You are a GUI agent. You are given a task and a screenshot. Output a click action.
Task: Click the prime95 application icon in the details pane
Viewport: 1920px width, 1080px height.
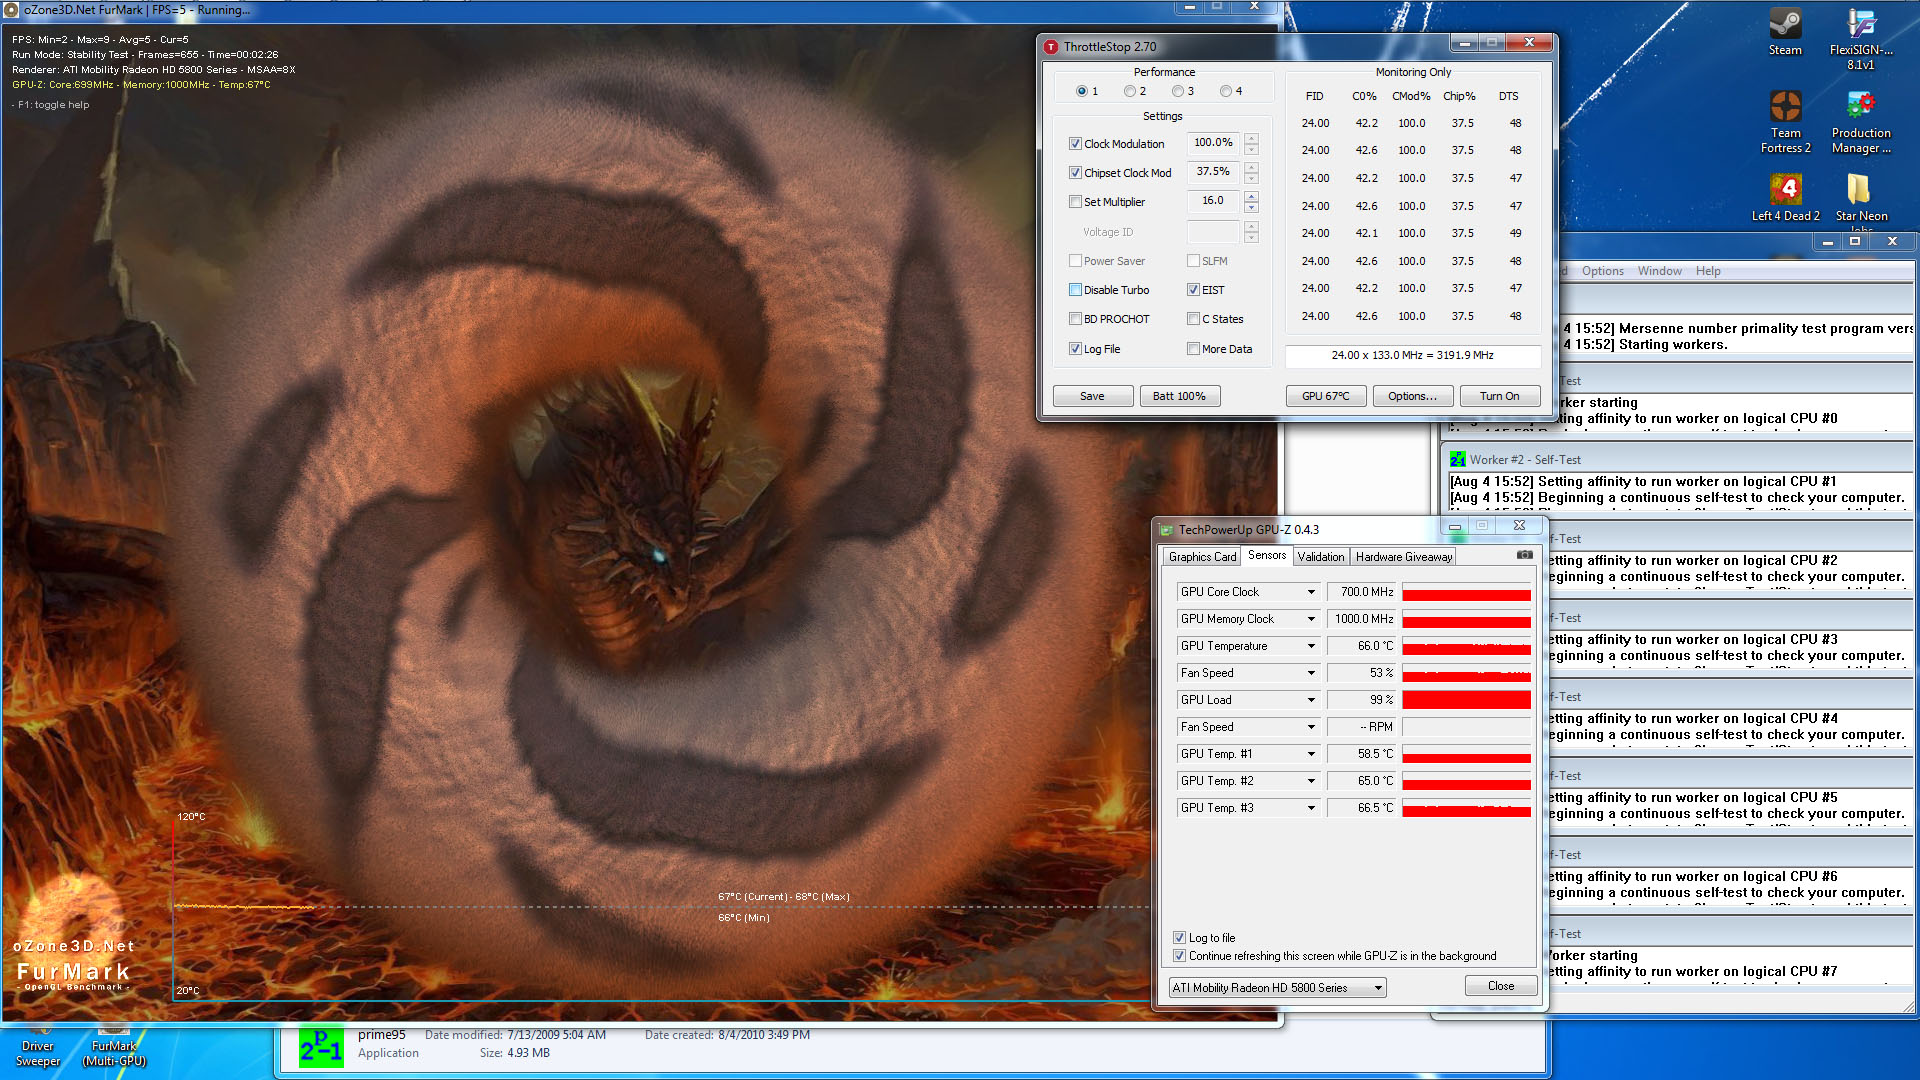pos(321,1046)
